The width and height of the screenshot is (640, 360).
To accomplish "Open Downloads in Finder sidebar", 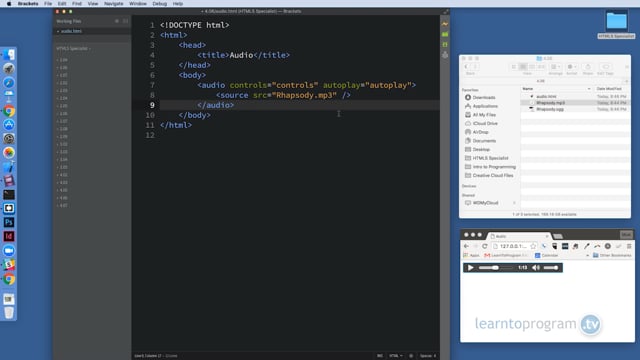I will pos(484,98).
